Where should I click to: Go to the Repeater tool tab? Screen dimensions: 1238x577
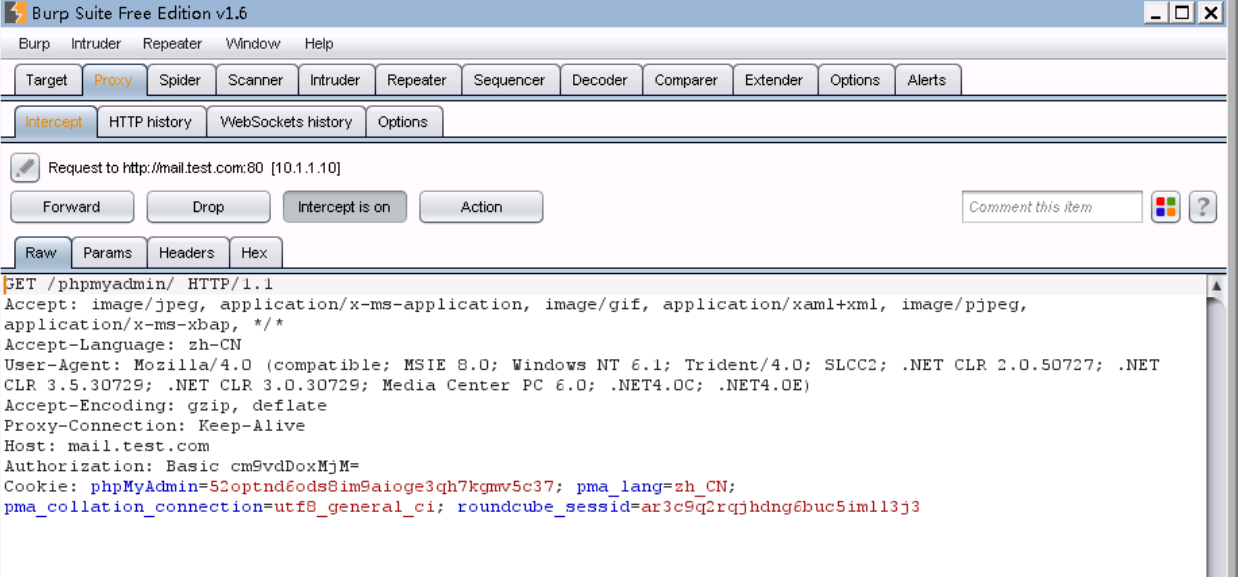click(x=417, y=80)
